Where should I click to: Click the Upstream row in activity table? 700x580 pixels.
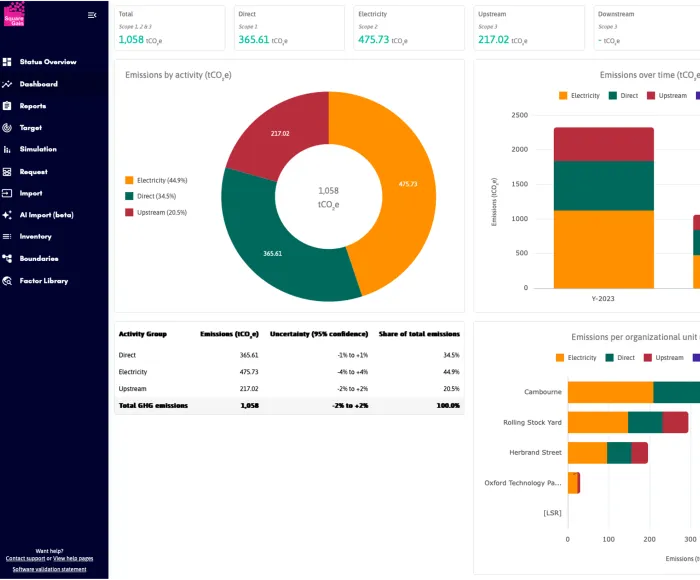point(289,389)
